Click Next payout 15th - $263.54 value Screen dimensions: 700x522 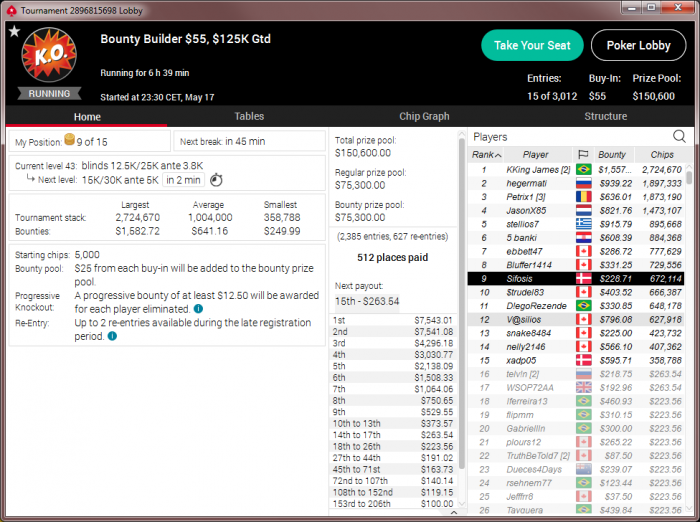[x=367, y=301]
